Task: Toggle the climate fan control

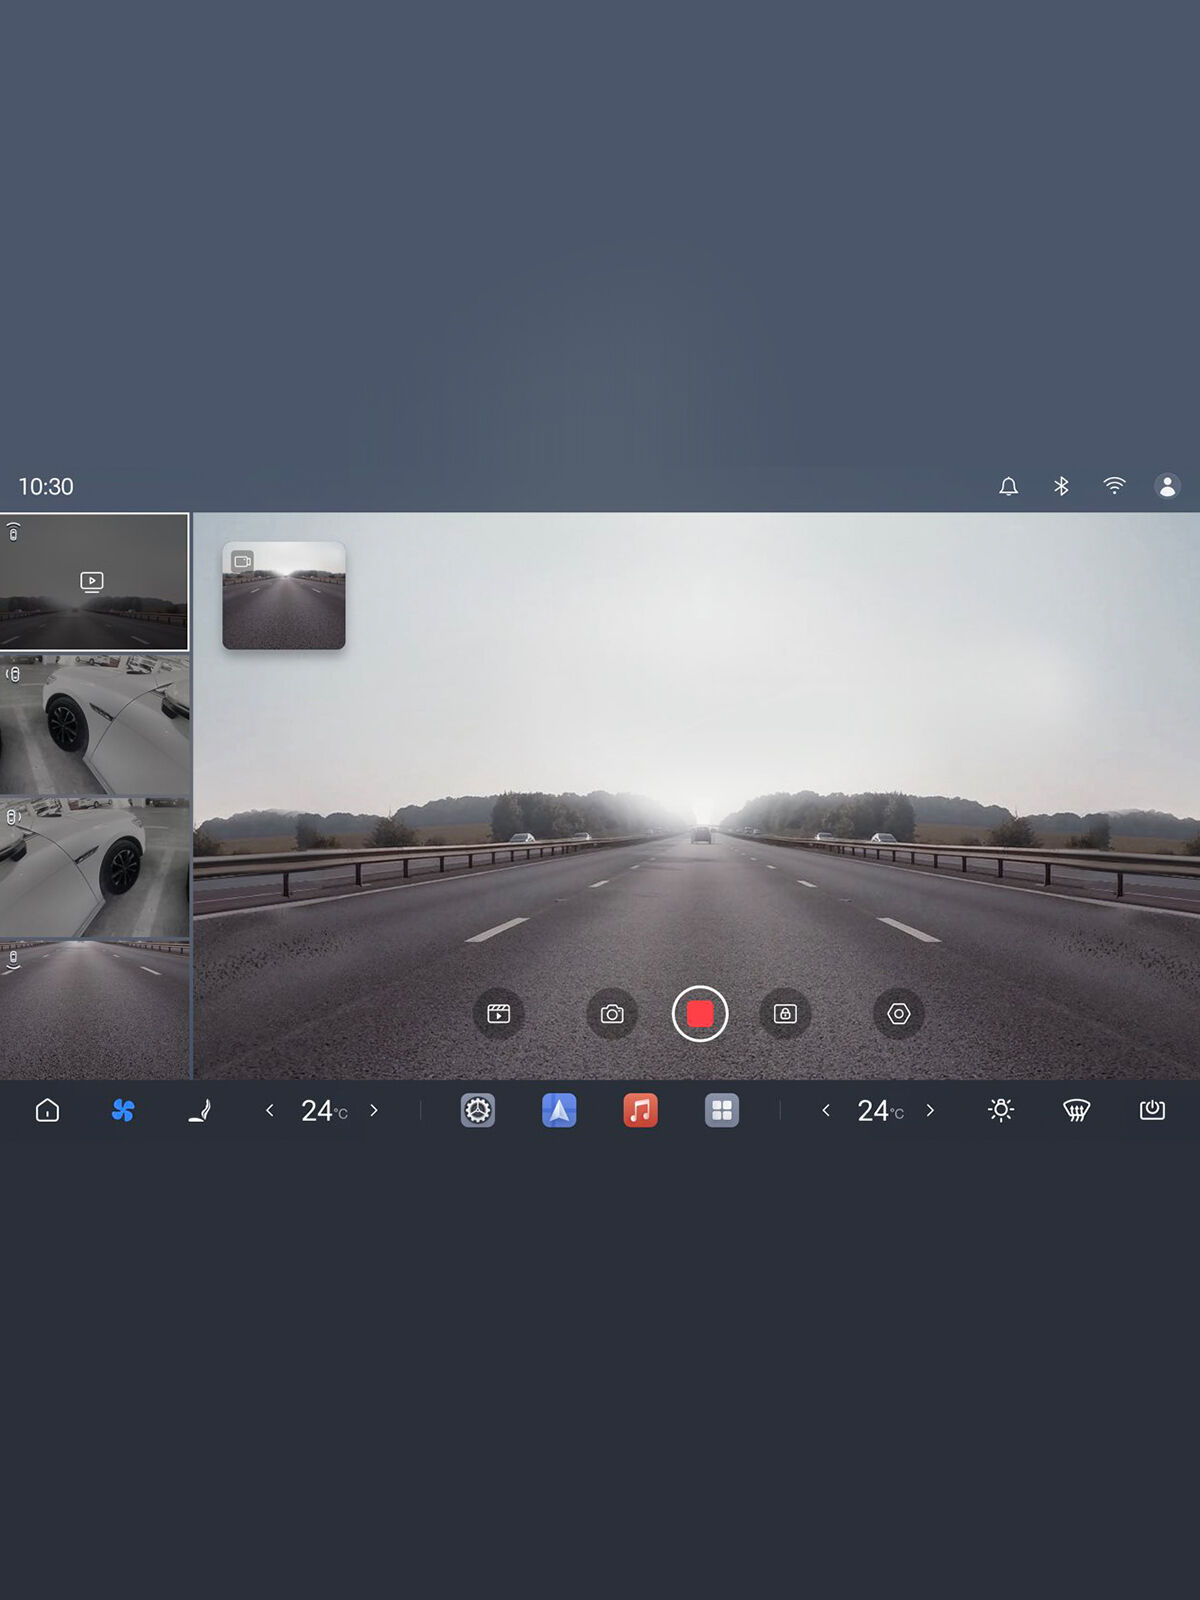Action: pyautogui.click(x=123, y=1110)
